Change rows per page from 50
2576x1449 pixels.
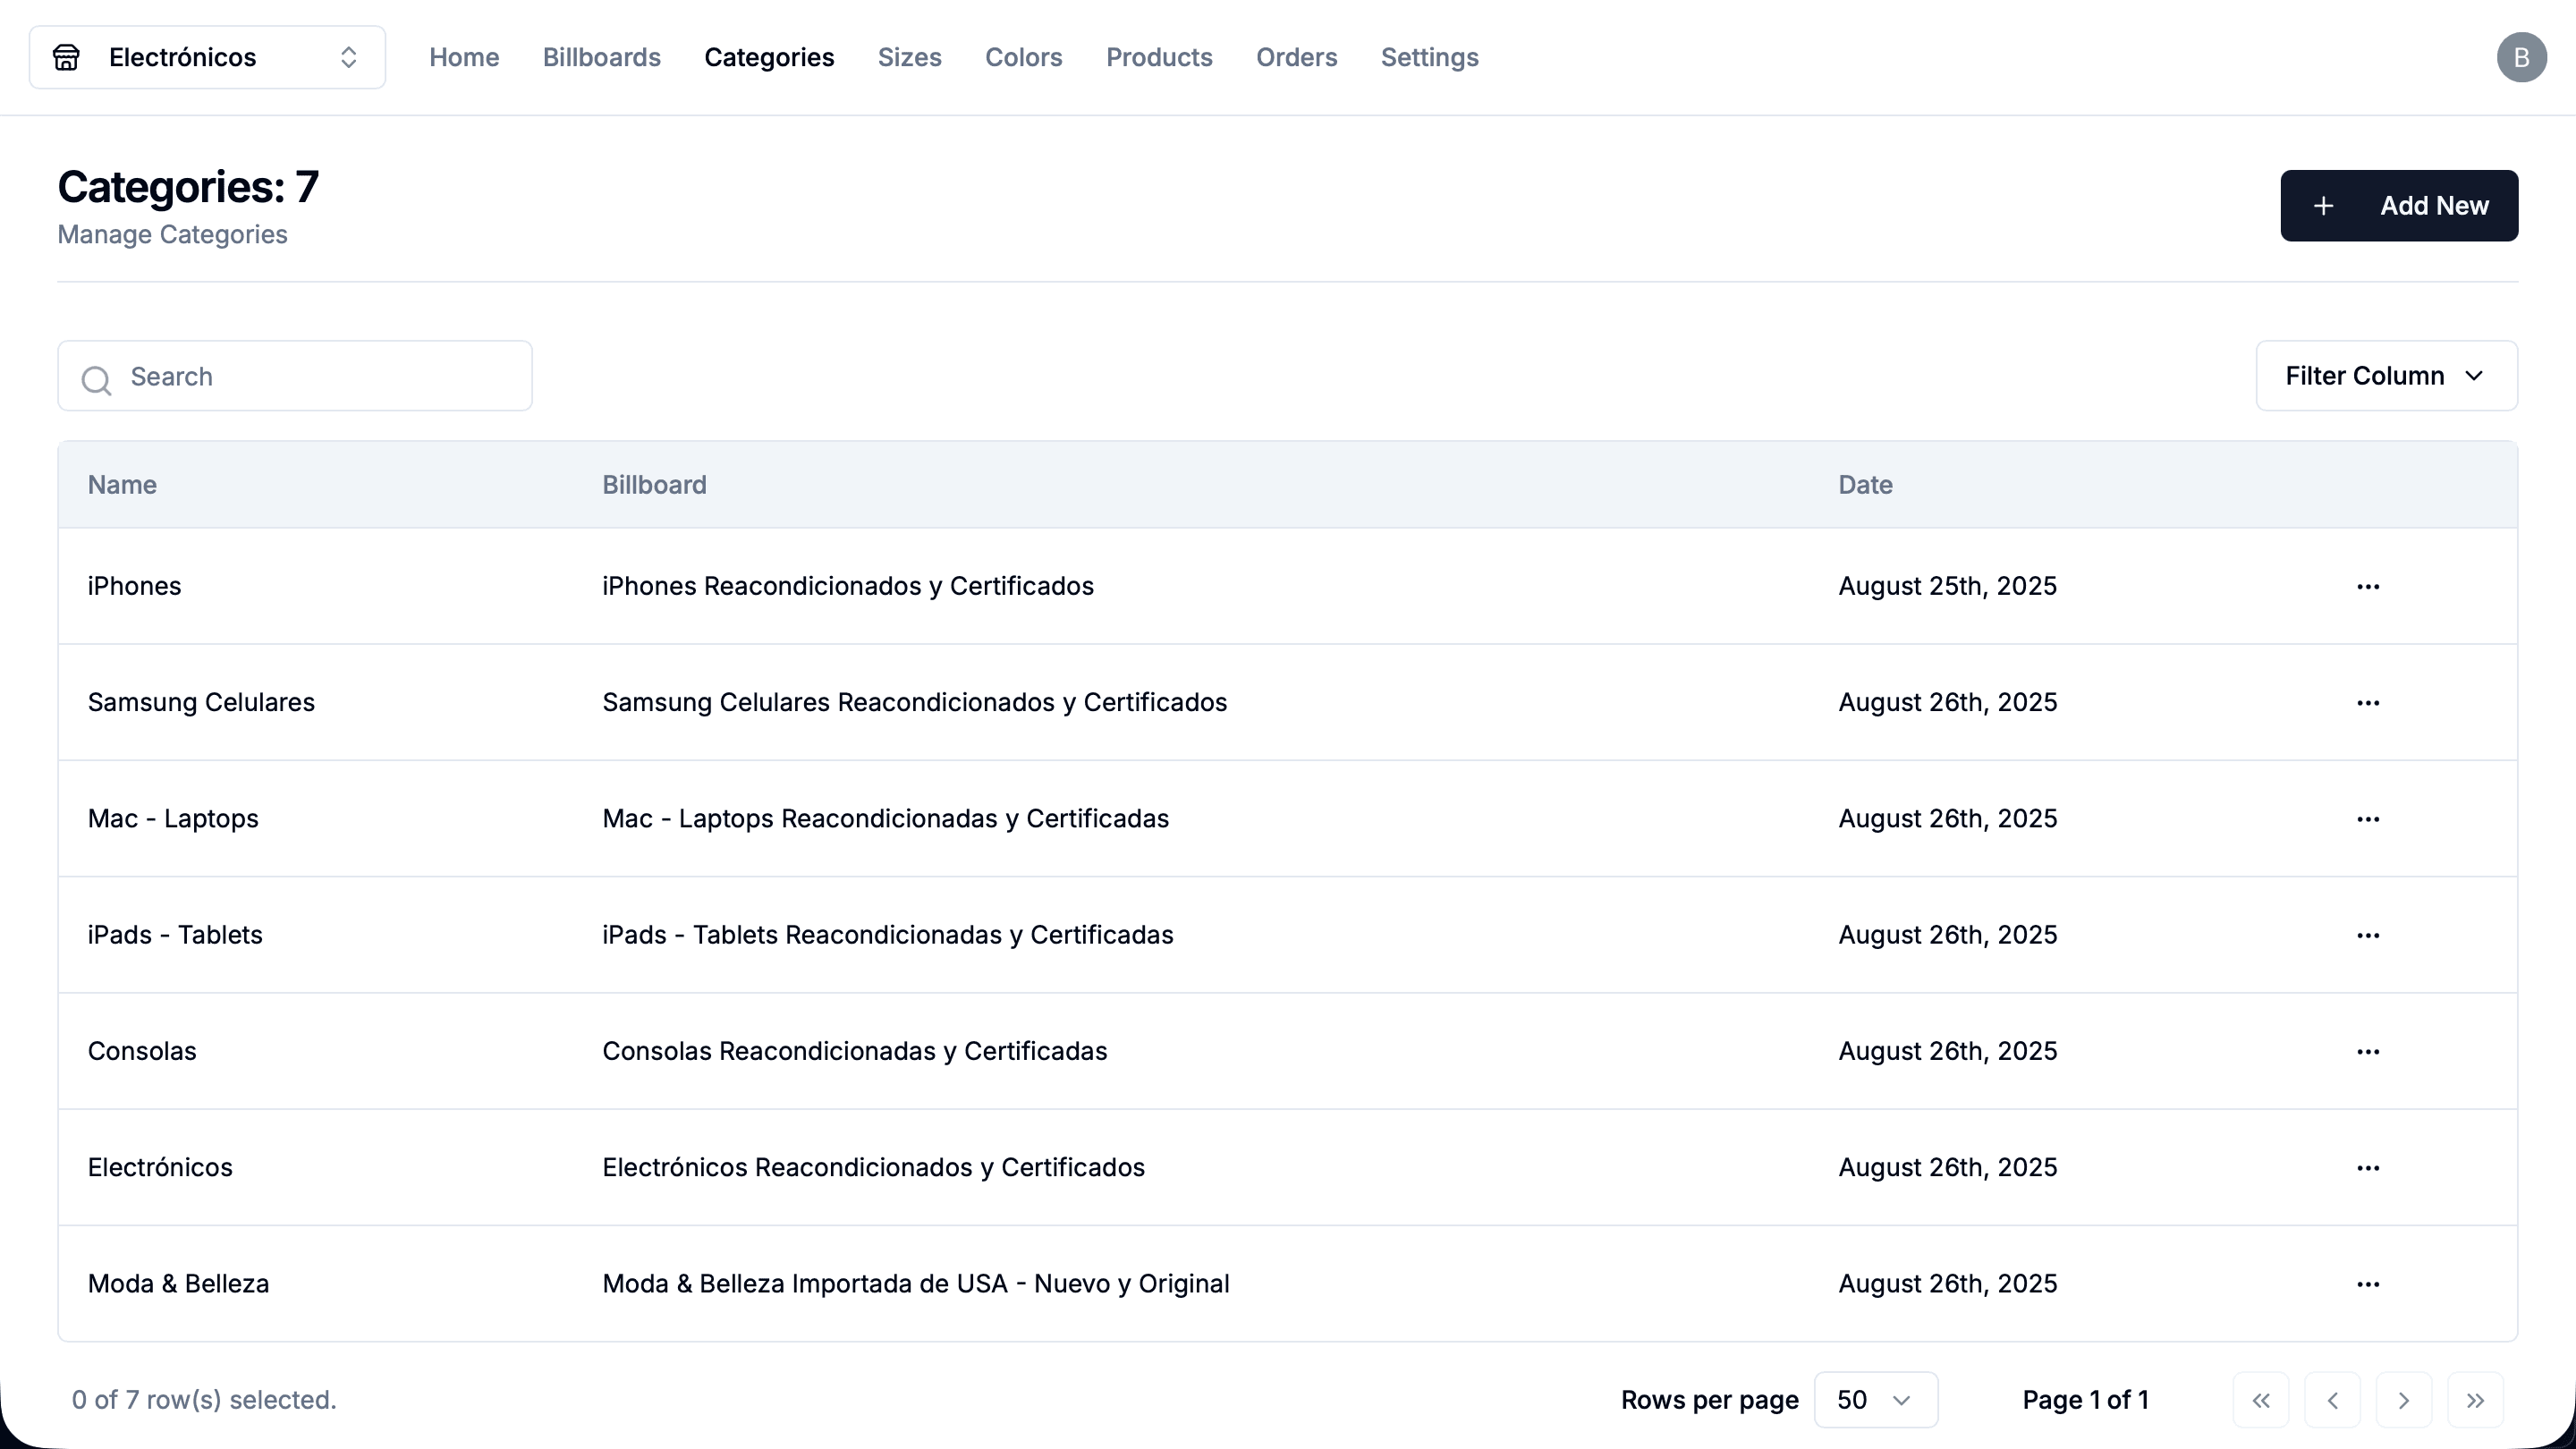click(x=1875, y=1400)
